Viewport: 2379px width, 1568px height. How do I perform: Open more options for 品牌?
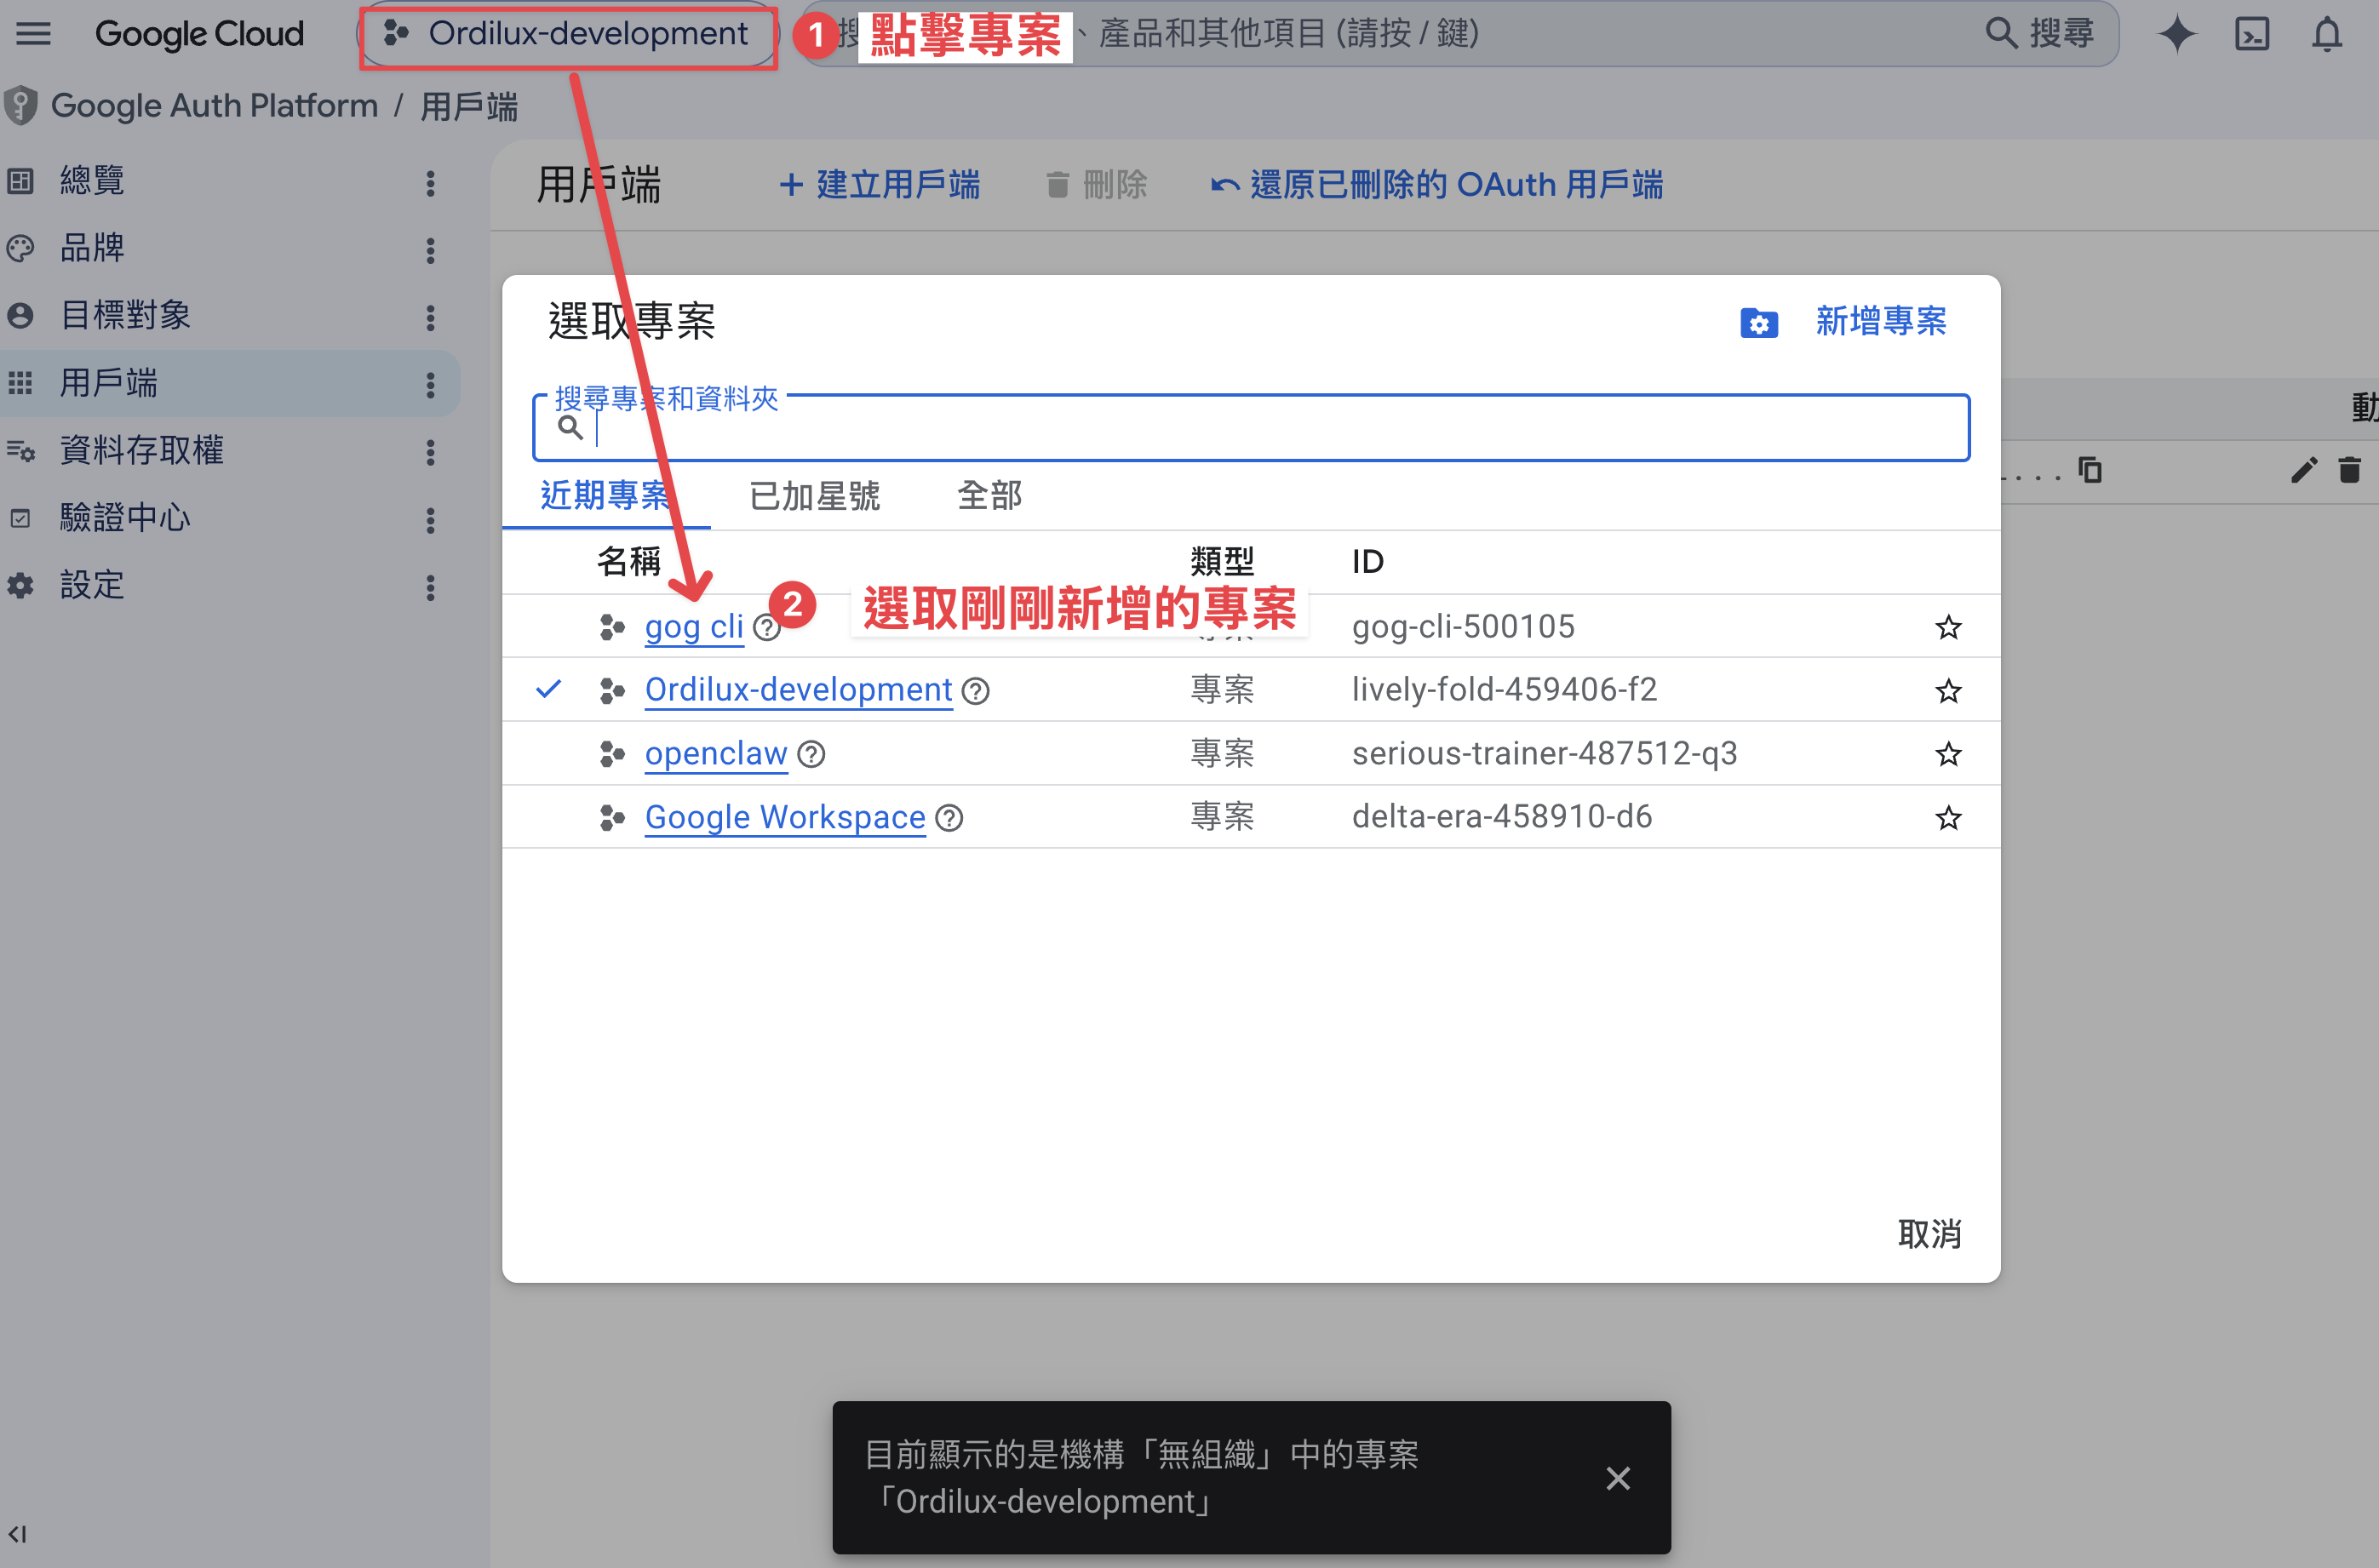point(430,250)
